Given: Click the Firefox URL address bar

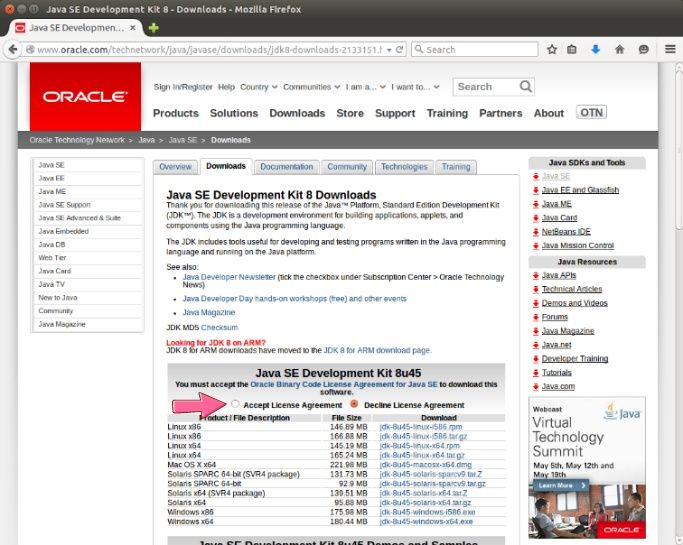Looking at the screenshot, I should [x=209, y=50].
